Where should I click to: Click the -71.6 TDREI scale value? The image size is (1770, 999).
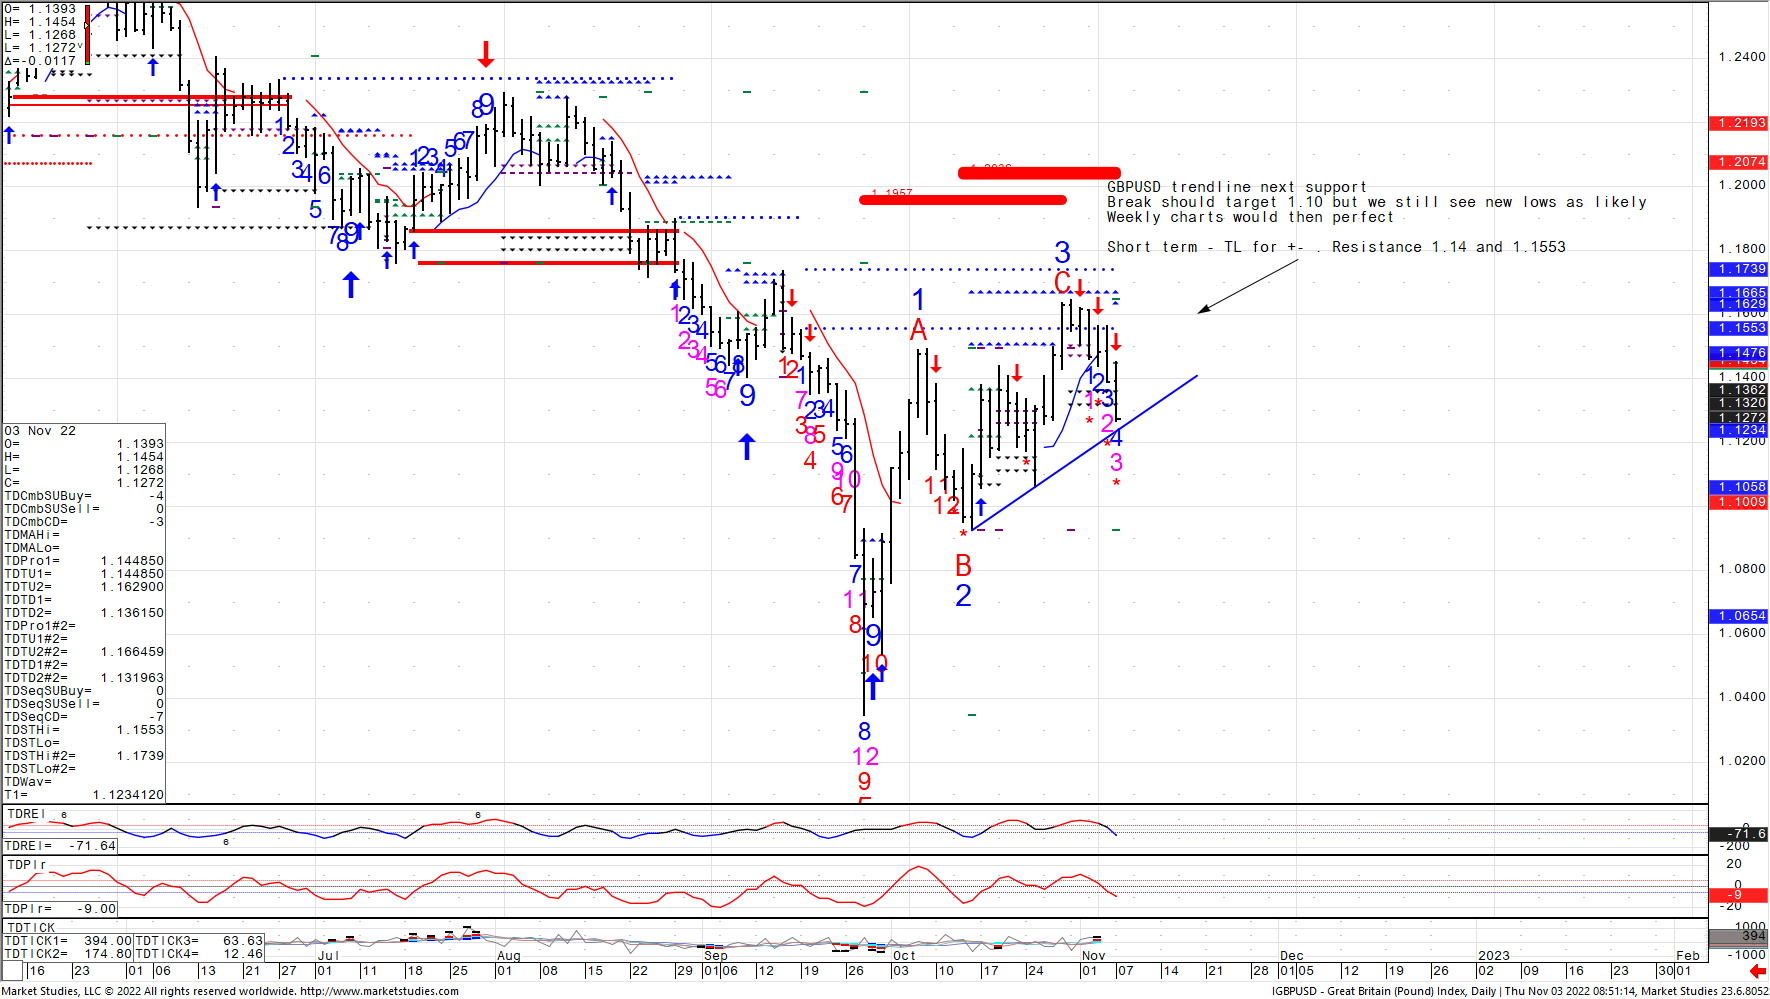[x=1738, y=834]
